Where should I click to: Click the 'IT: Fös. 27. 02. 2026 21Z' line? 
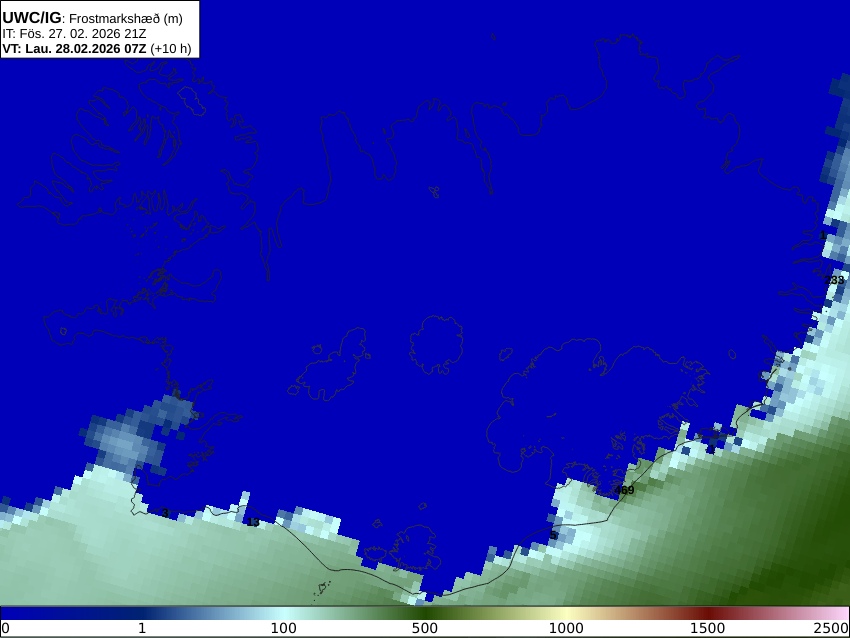coord(74,34)
